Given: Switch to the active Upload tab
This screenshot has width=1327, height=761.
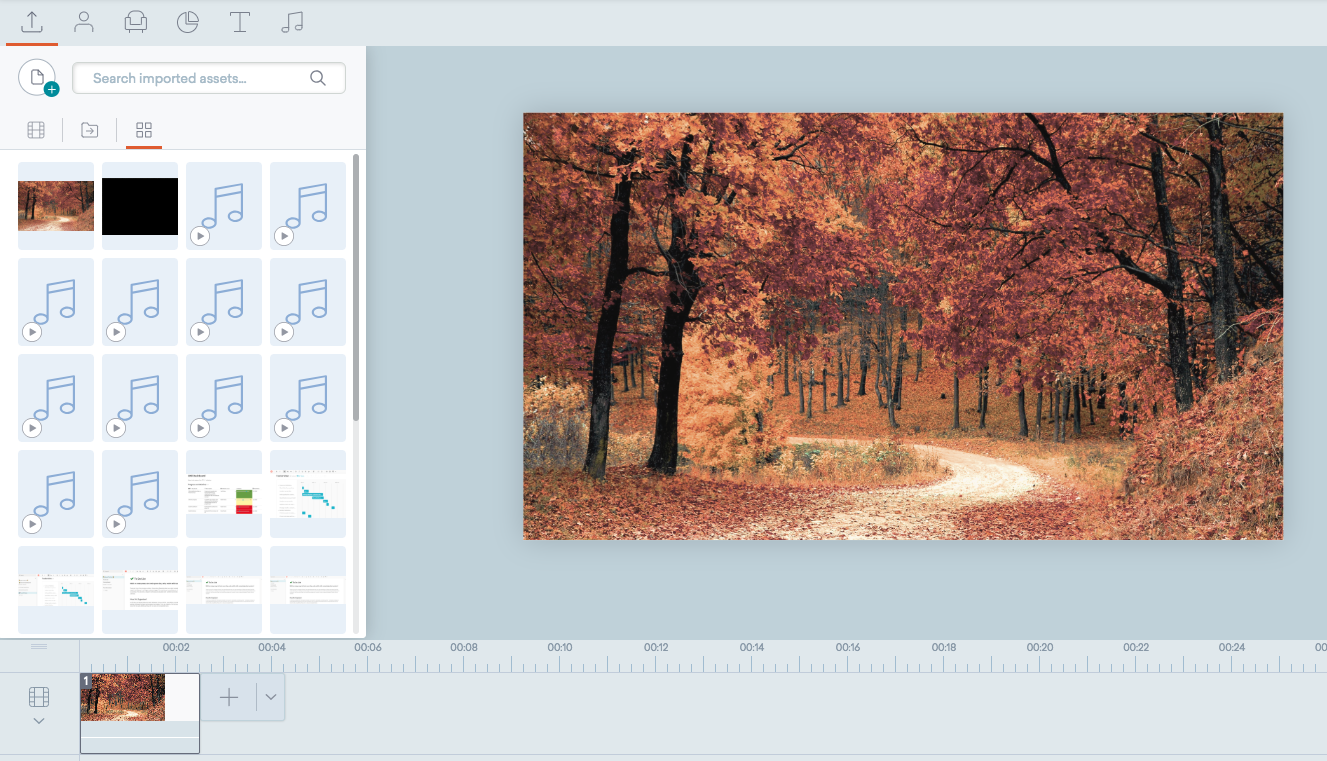Looking at the screenshot, I should pos(31,21).
